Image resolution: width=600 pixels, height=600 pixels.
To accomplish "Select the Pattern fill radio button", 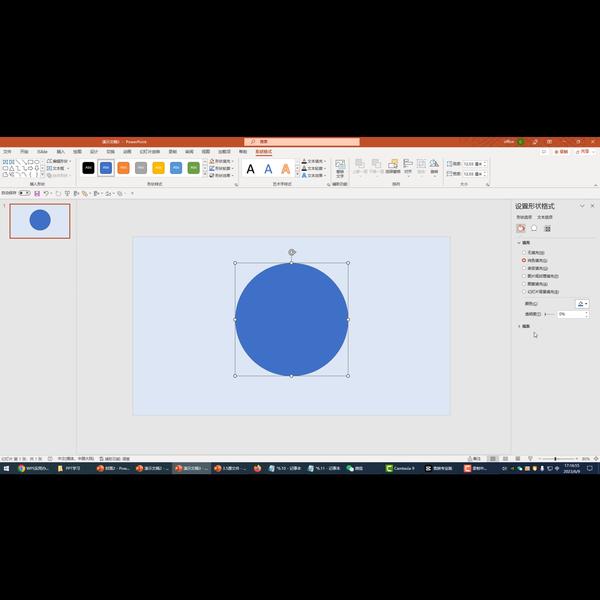I will pyautogui.click(x=524, y=284).
